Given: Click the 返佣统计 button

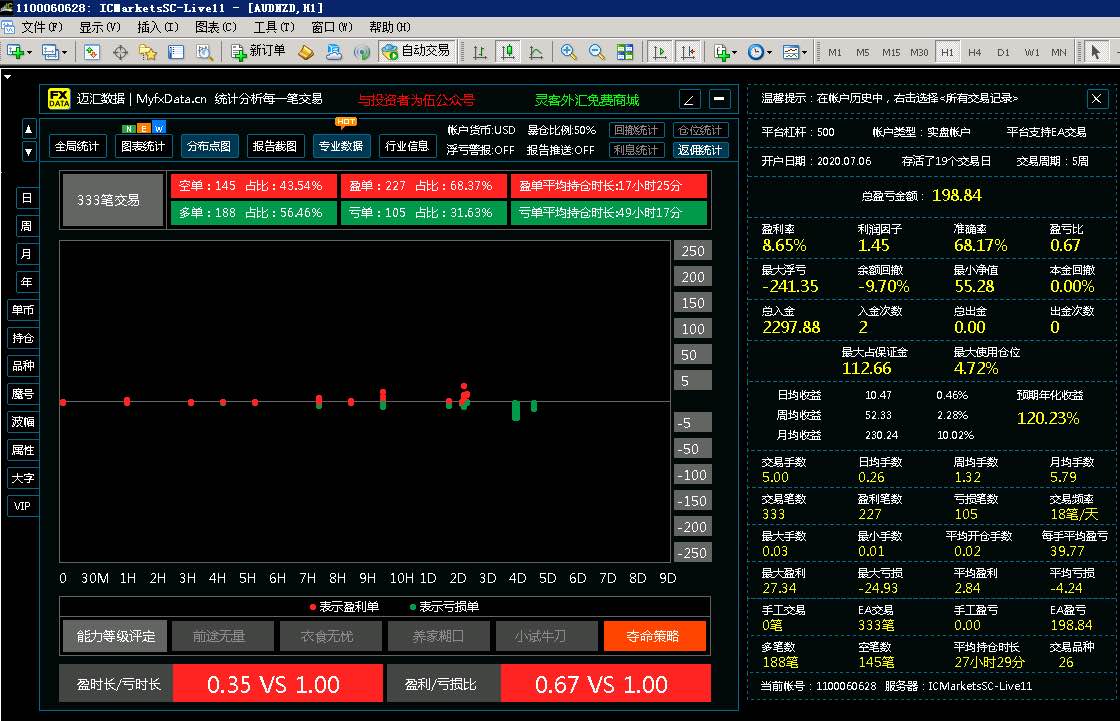Looking at the screenshot, I should coord(700,150).
